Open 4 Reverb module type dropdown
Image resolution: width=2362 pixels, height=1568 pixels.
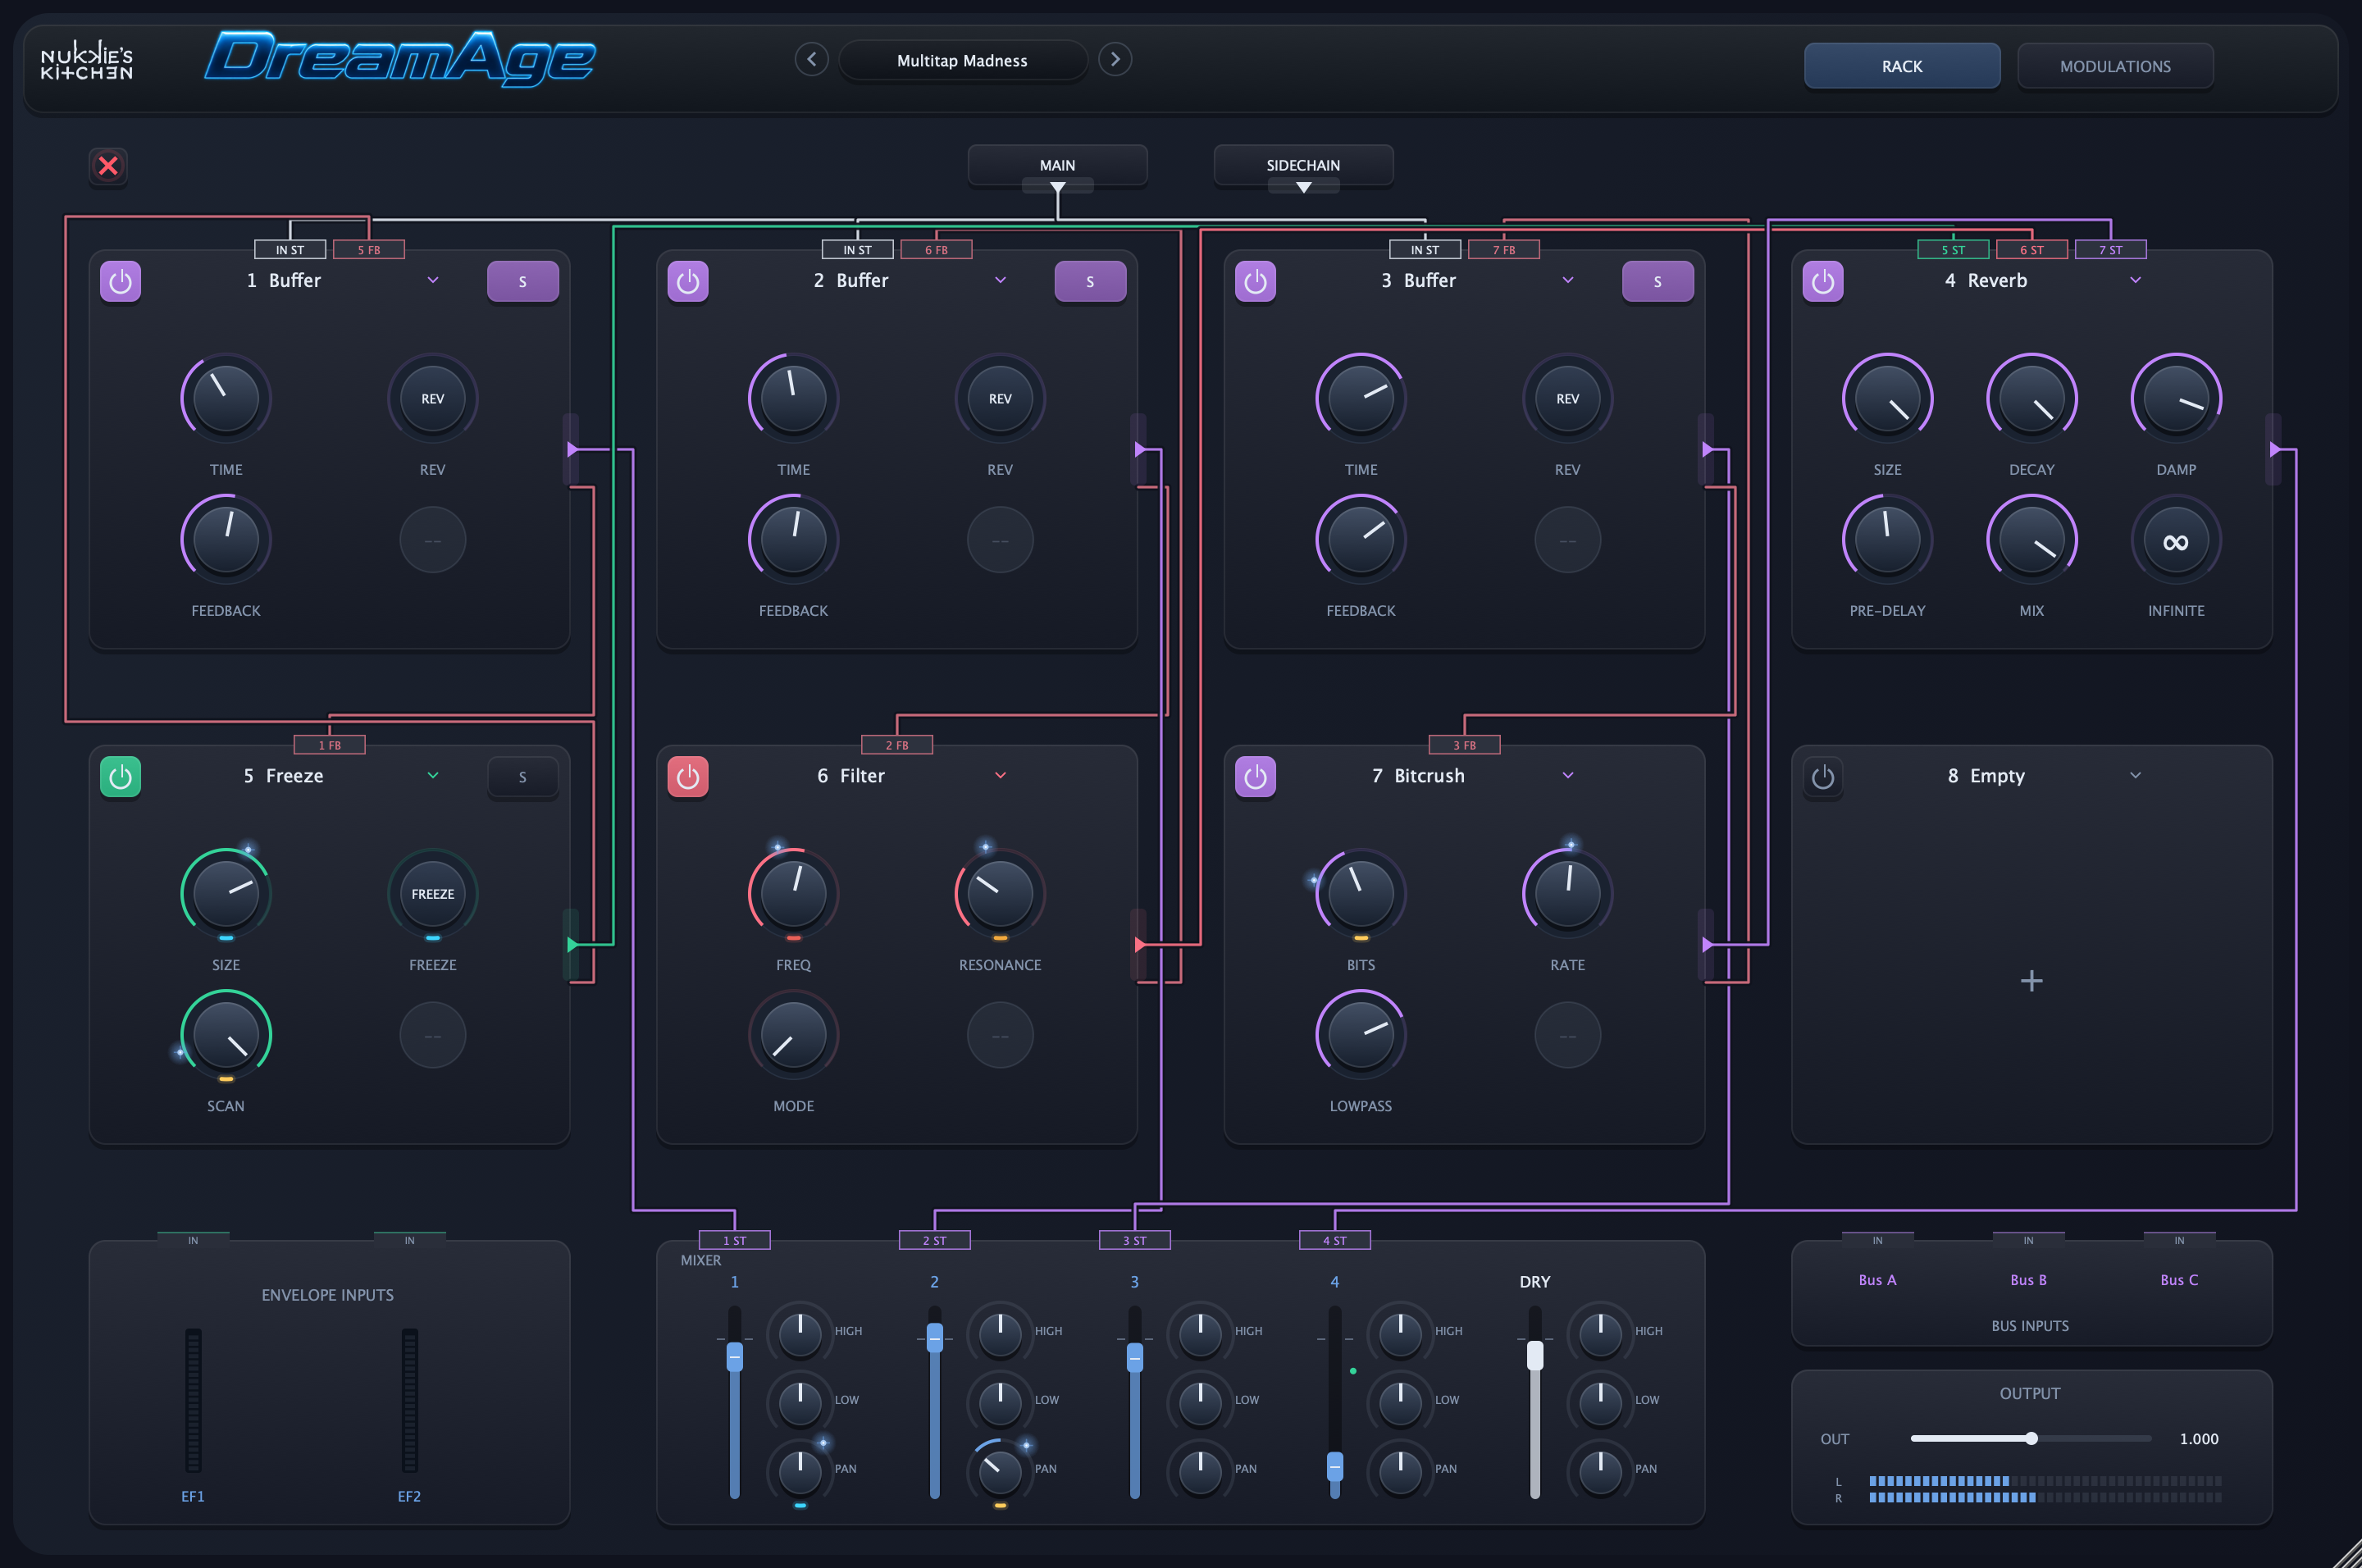(2135, 280)
